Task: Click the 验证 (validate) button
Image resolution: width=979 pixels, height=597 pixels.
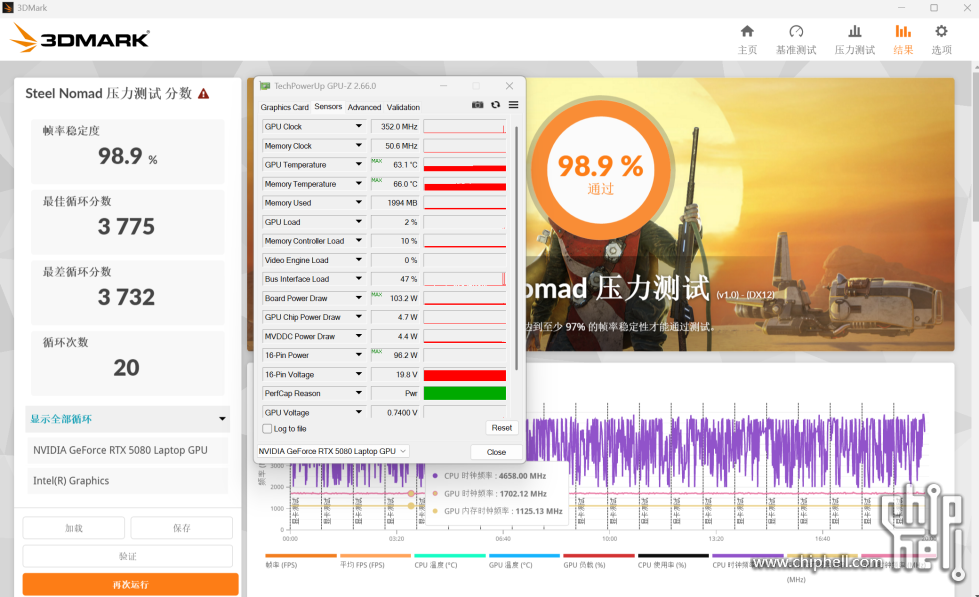Action: pyautogui.click(x=127, y=556)
